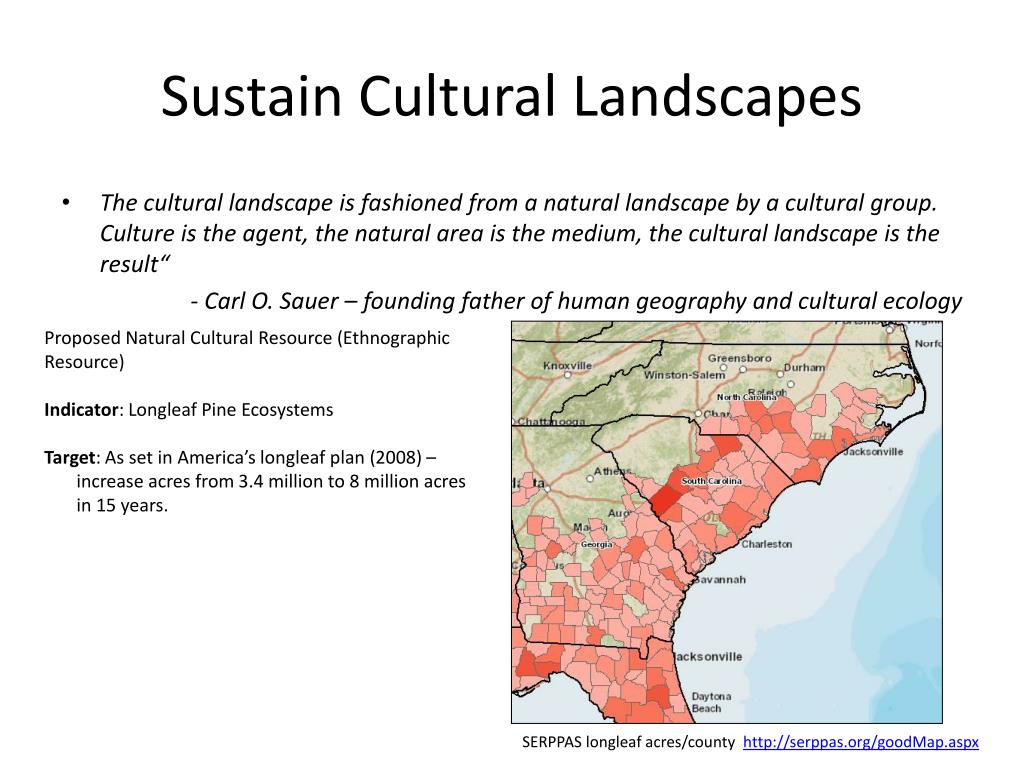This screenshot has width=1024, height=768.
Task: Click the Knoxville label on the map
Action: pyautogui.click(x=568, y=365)
